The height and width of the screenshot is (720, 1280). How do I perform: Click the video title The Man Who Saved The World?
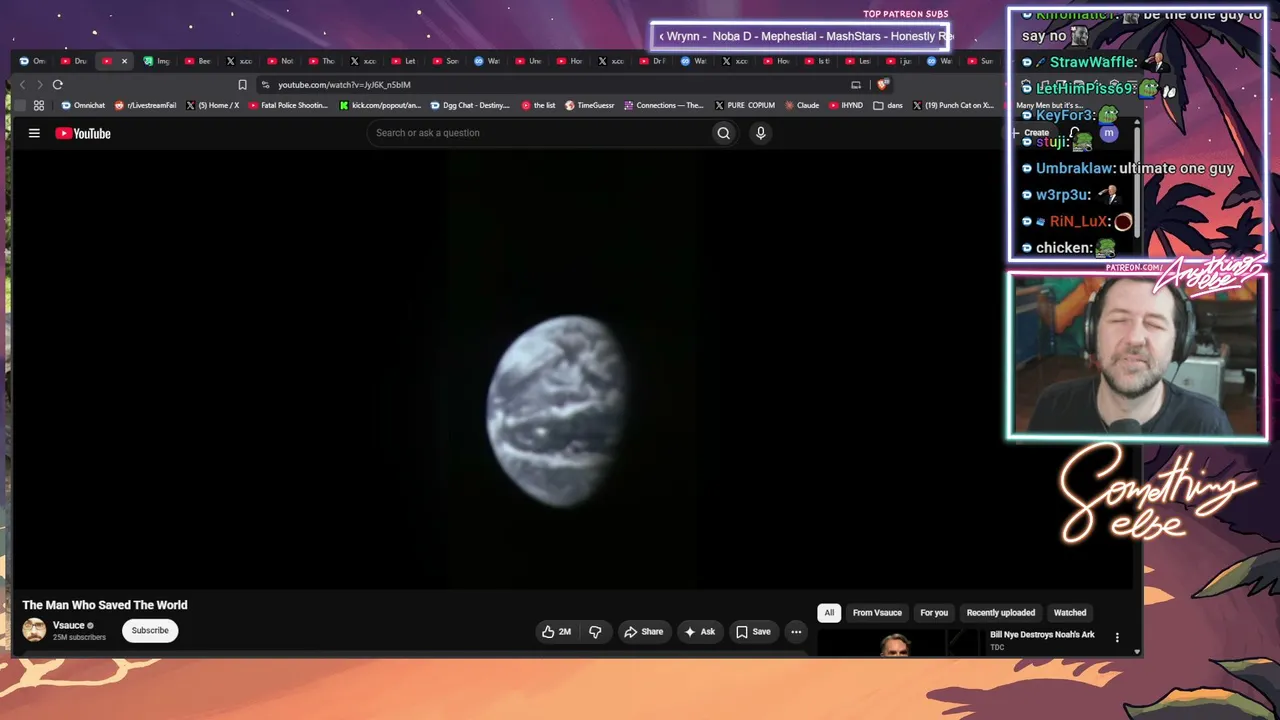105,605
